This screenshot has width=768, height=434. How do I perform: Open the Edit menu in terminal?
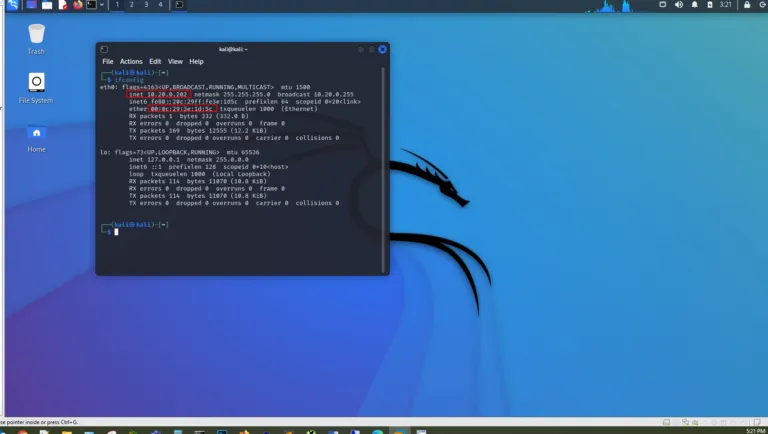[155, 62]
